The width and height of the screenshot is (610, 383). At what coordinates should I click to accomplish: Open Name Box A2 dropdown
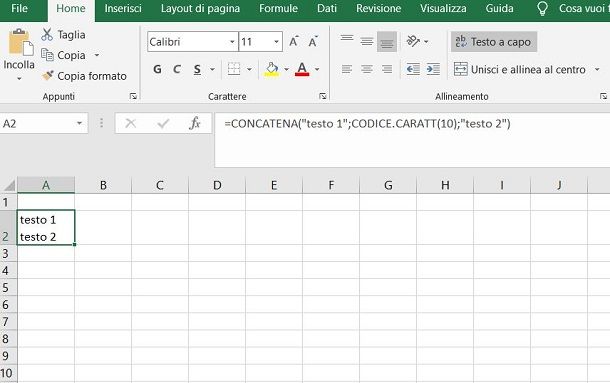click(79, 123)
